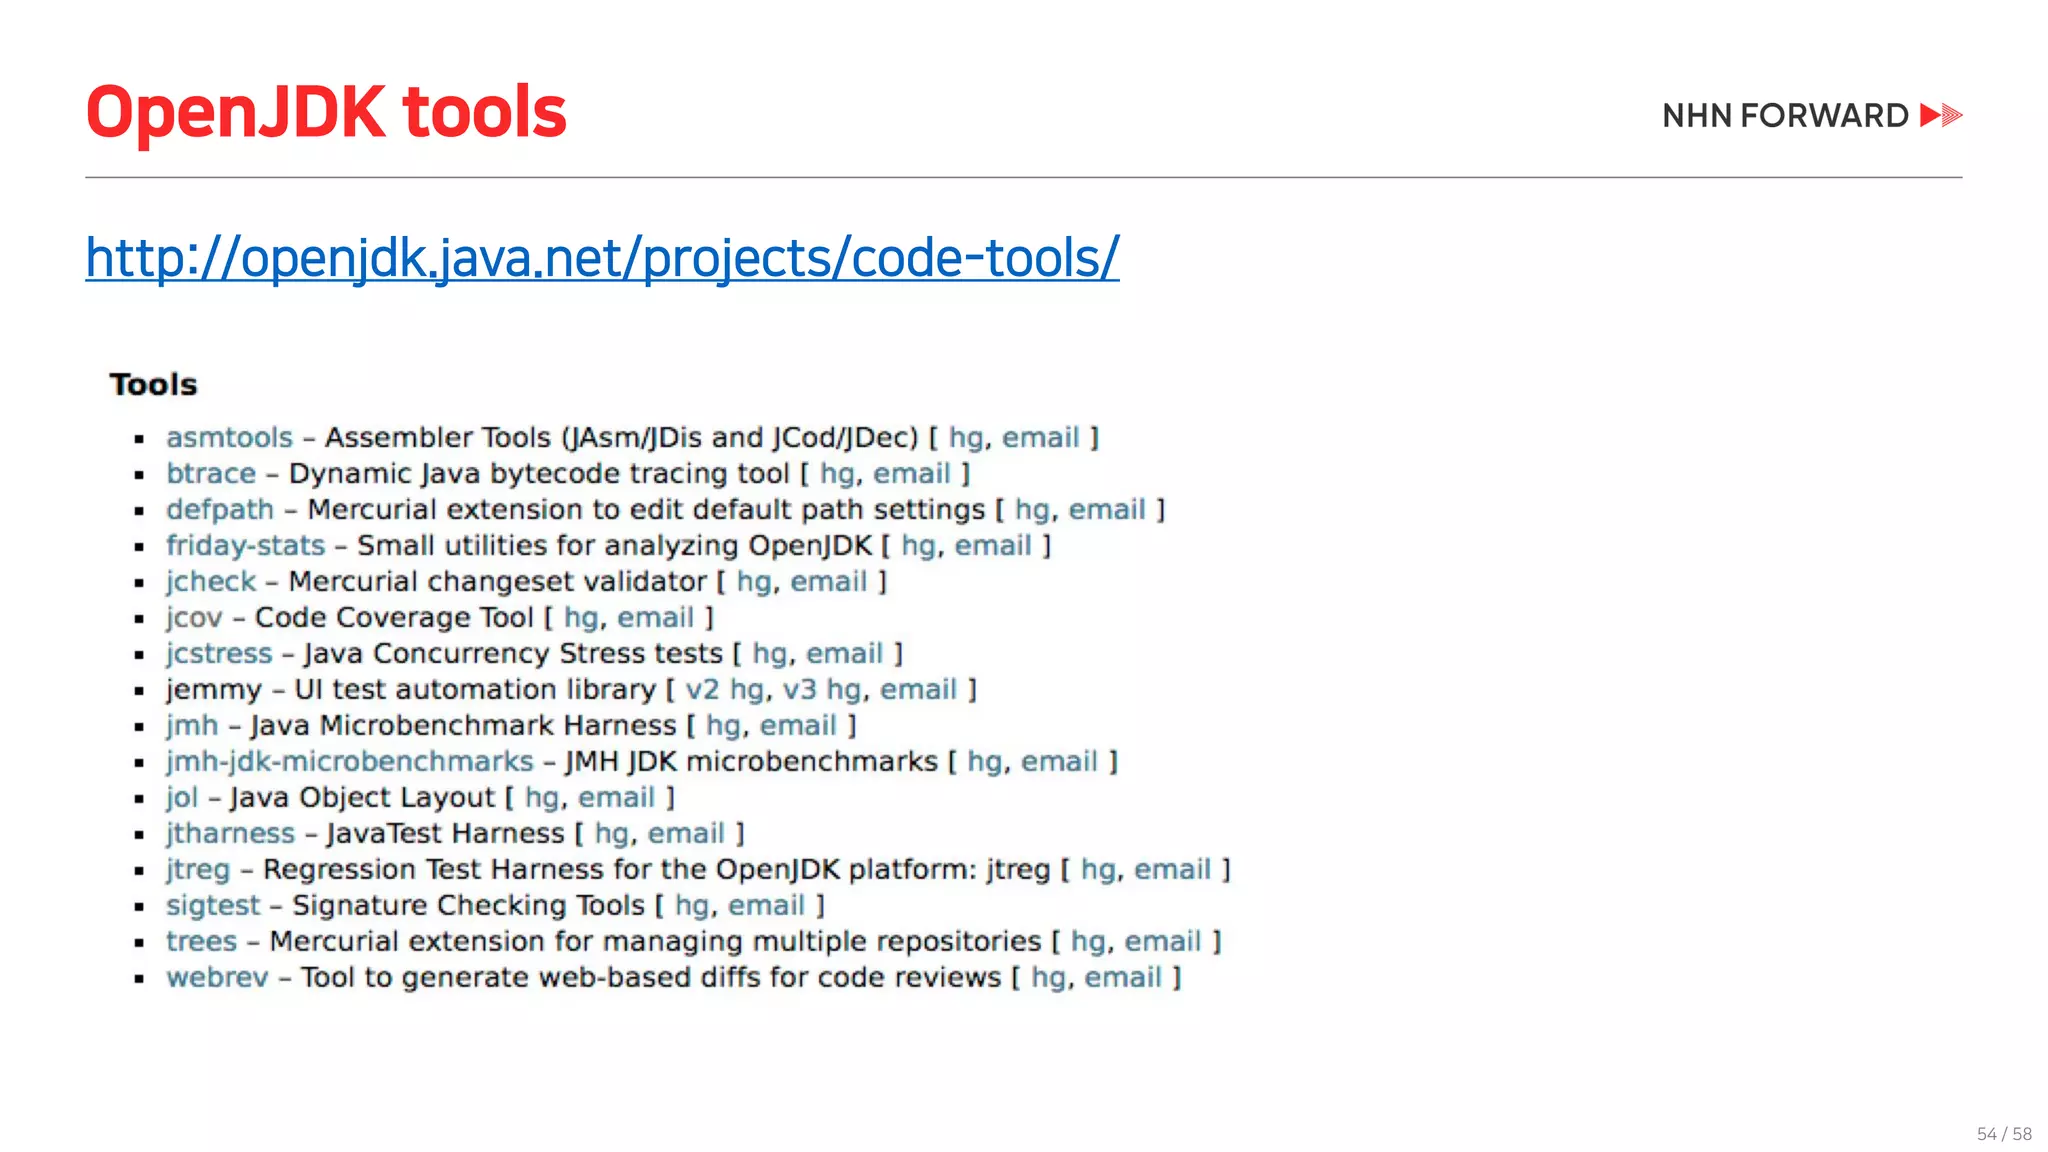This screenshot has height=1152, width=2048.
Task: Click email link in webrev row
Action: (x=1124, y=978)
